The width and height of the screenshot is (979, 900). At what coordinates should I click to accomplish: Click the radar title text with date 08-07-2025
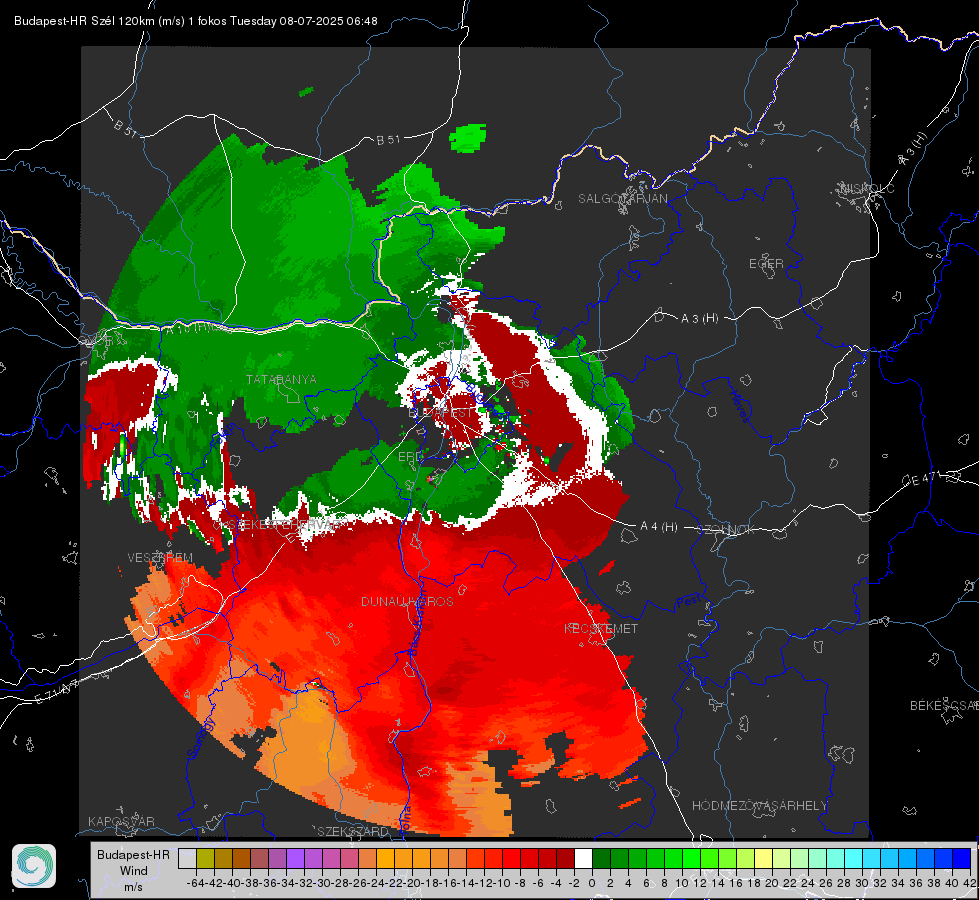coord(195,21)
